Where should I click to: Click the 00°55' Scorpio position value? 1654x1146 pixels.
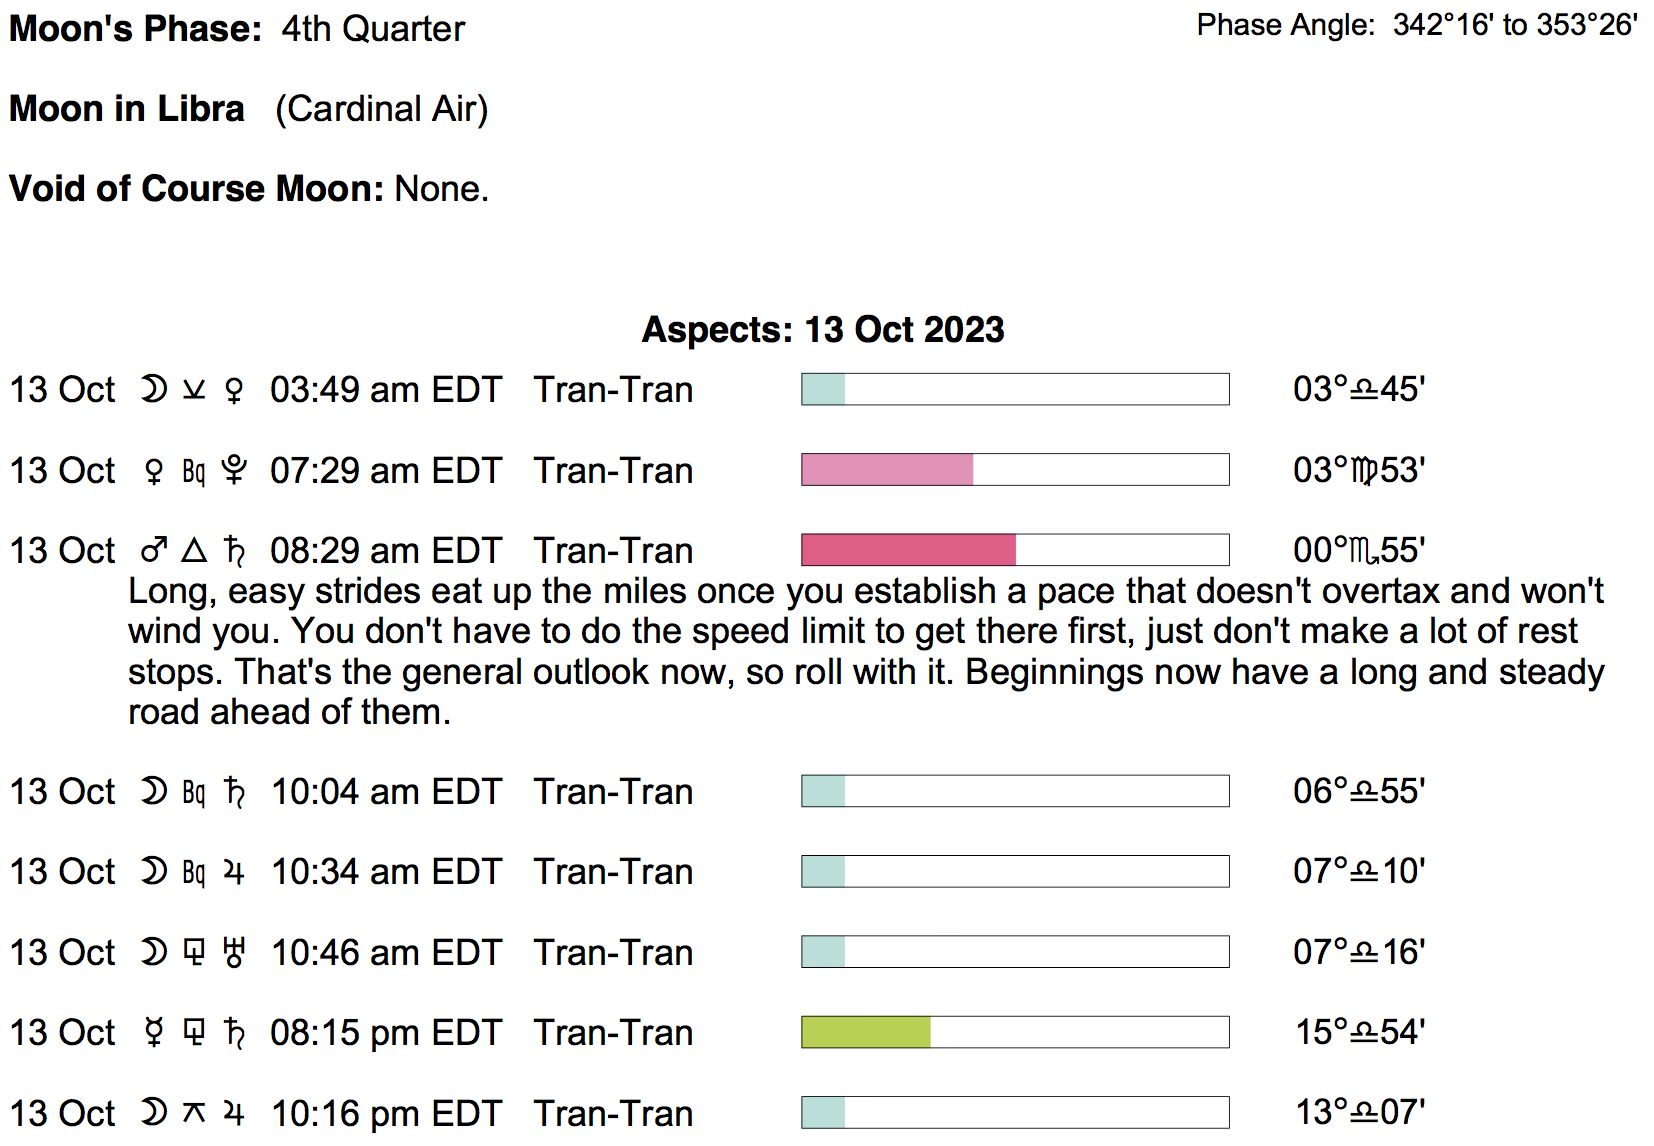point(1359,550)
